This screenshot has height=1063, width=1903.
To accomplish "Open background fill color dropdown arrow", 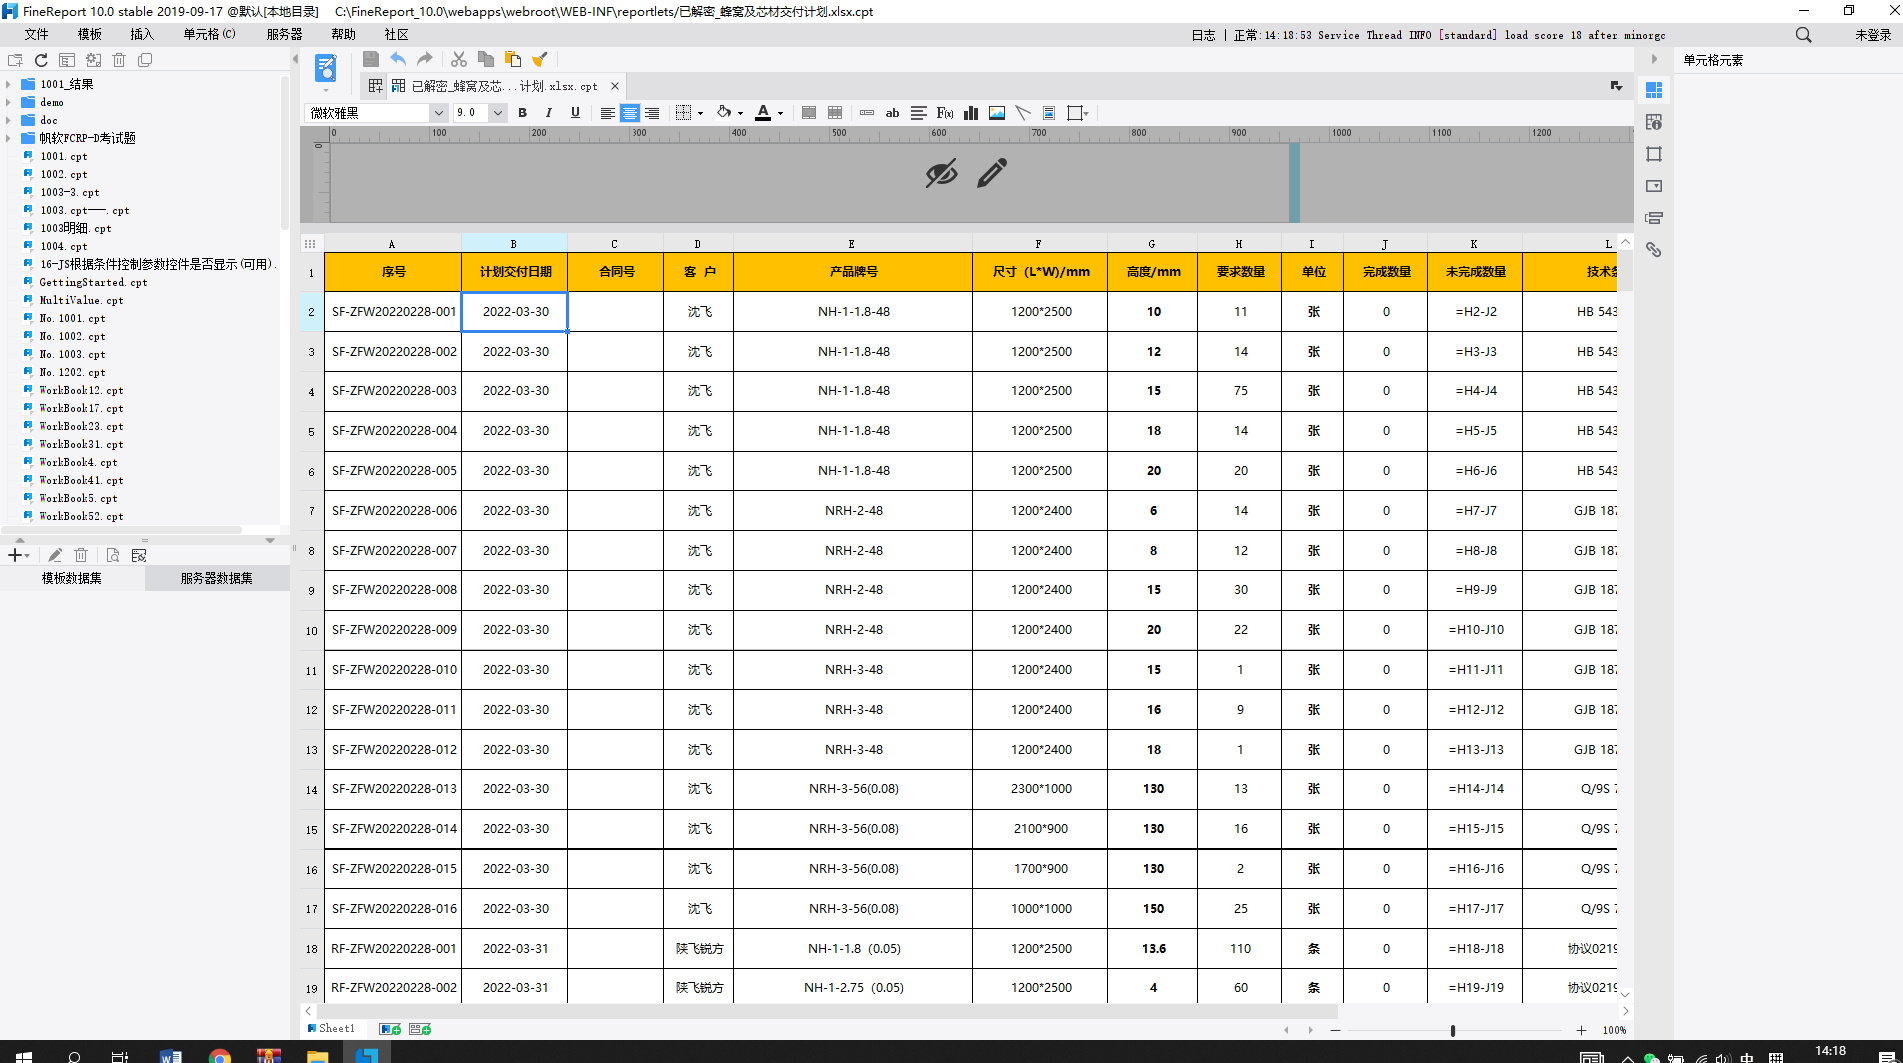I will coord(740,114).
